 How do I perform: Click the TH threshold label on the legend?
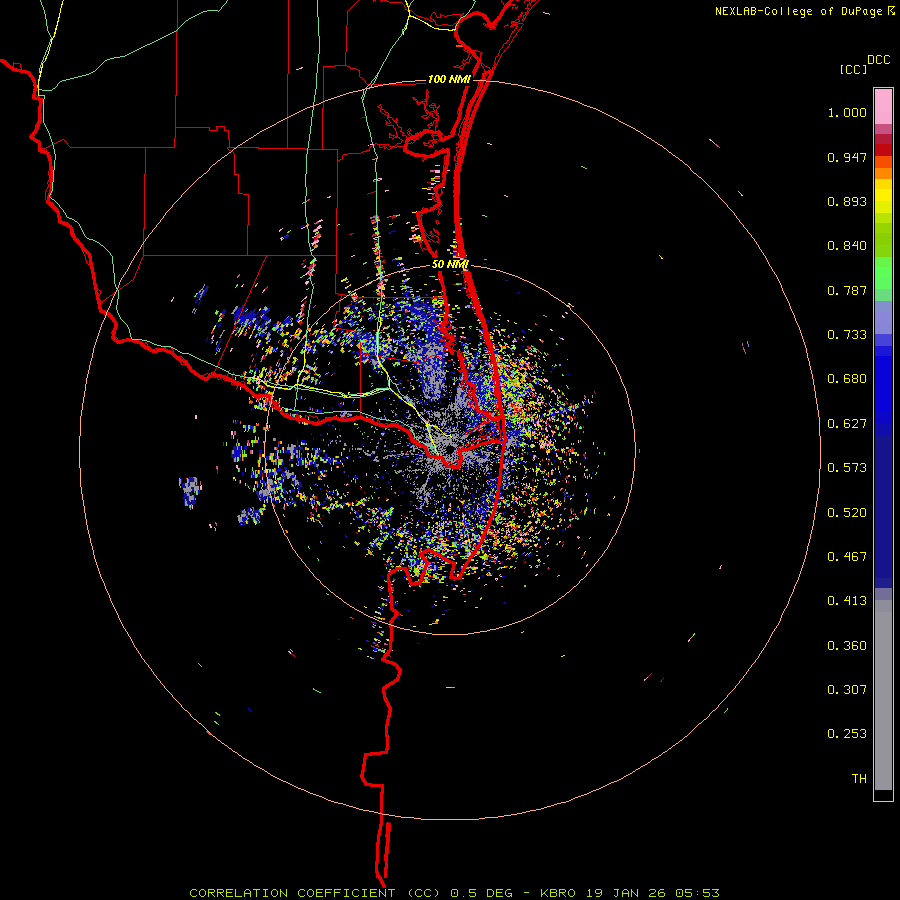(x=859, y=779)
